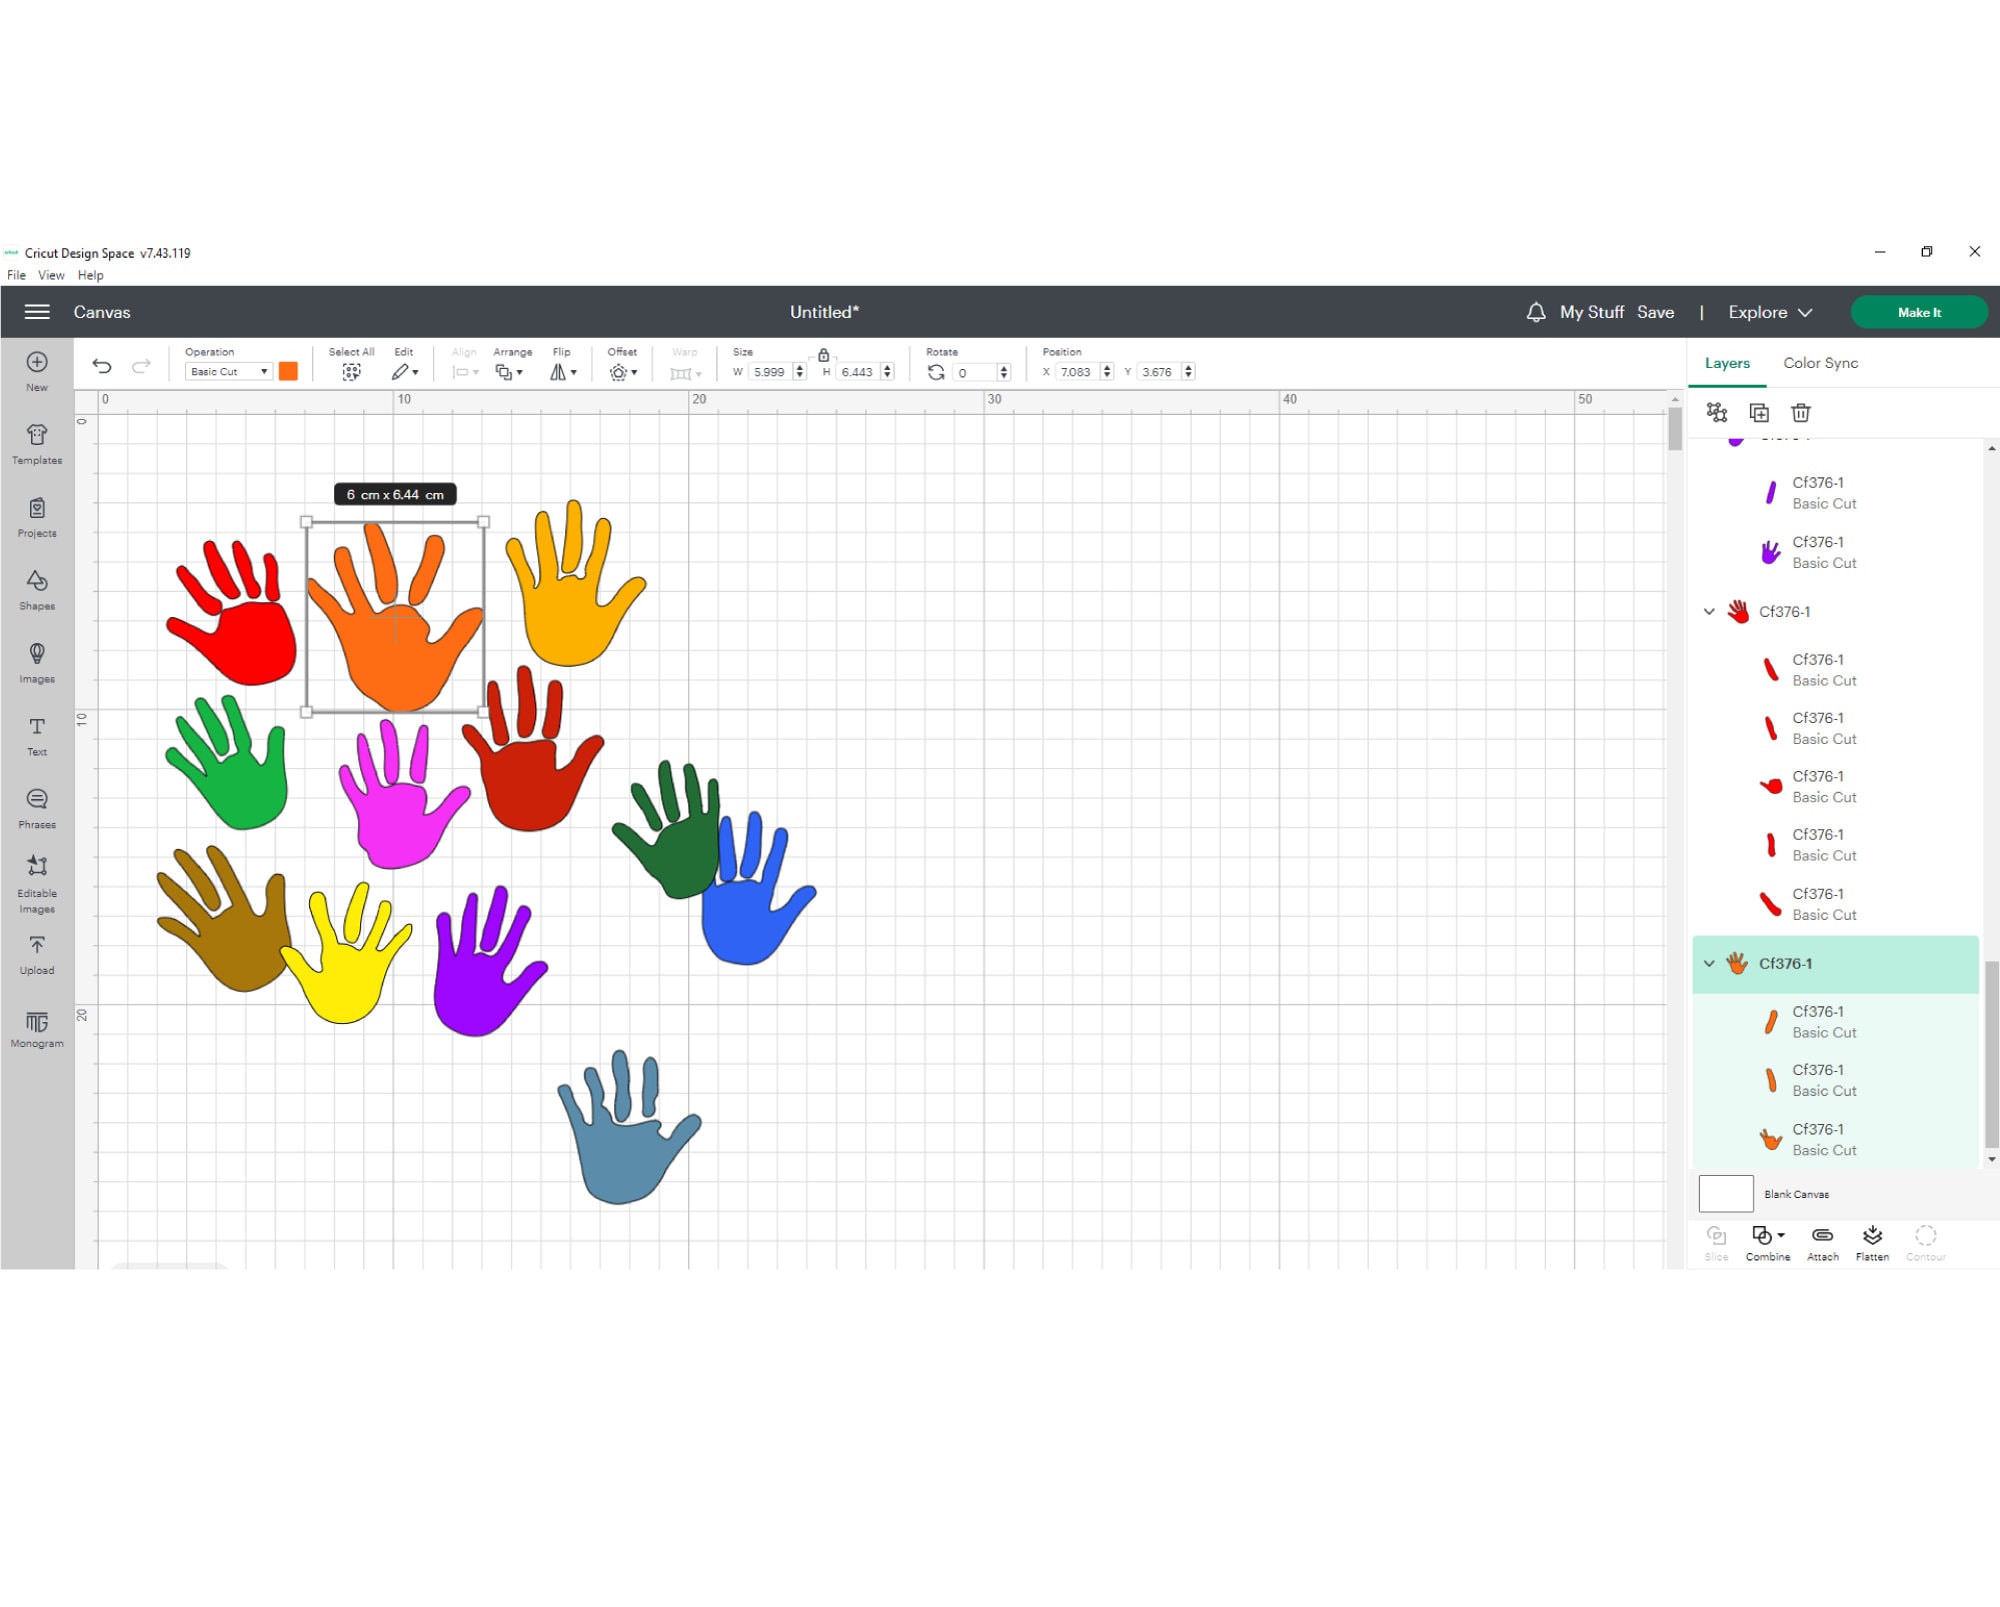This screenshot has height=1607, width=2000.
Task: Click Save in the header
Action: point(1655,312)
